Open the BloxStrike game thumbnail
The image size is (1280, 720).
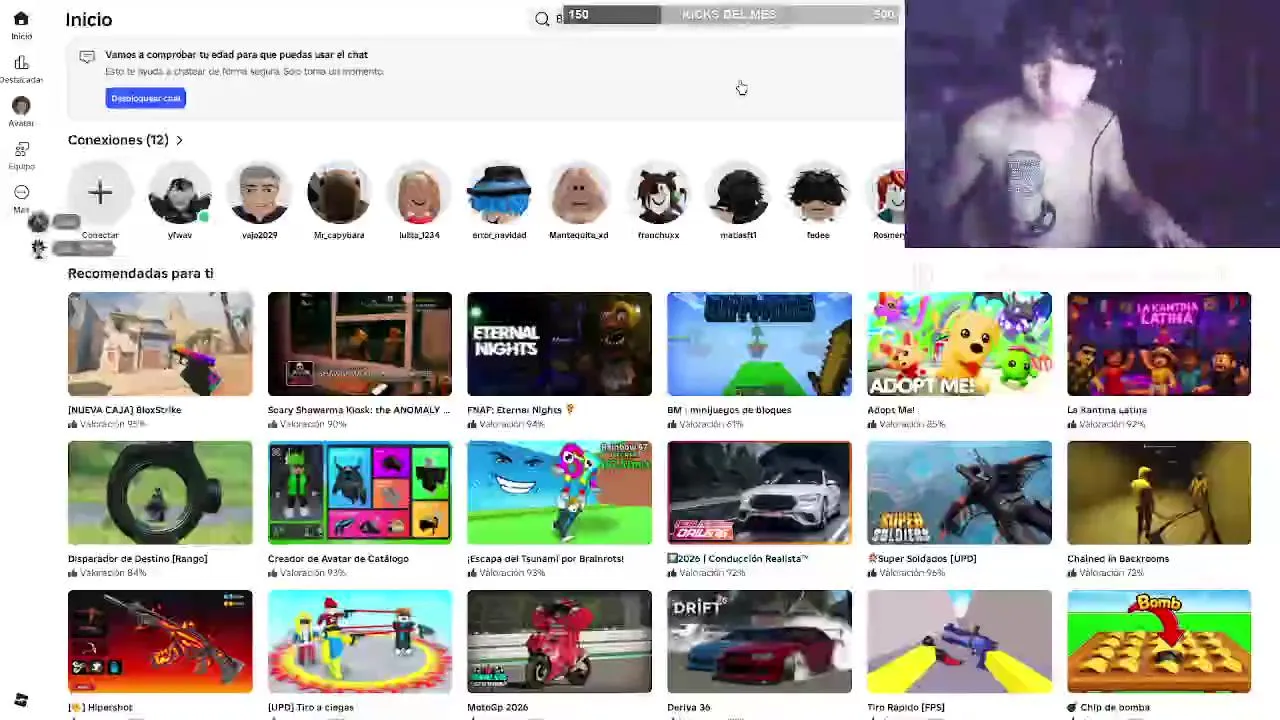tap(160, 344)
